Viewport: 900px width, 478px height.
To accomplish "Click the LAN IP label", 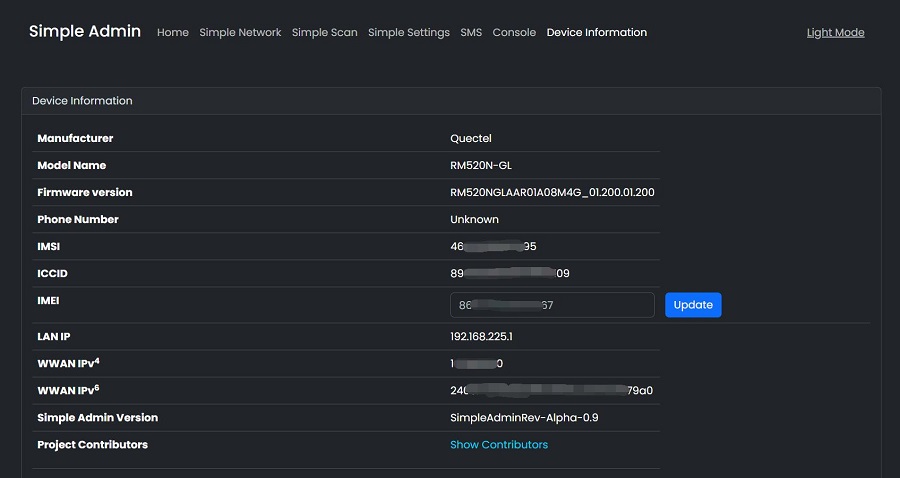I will (x=54, y=336).
